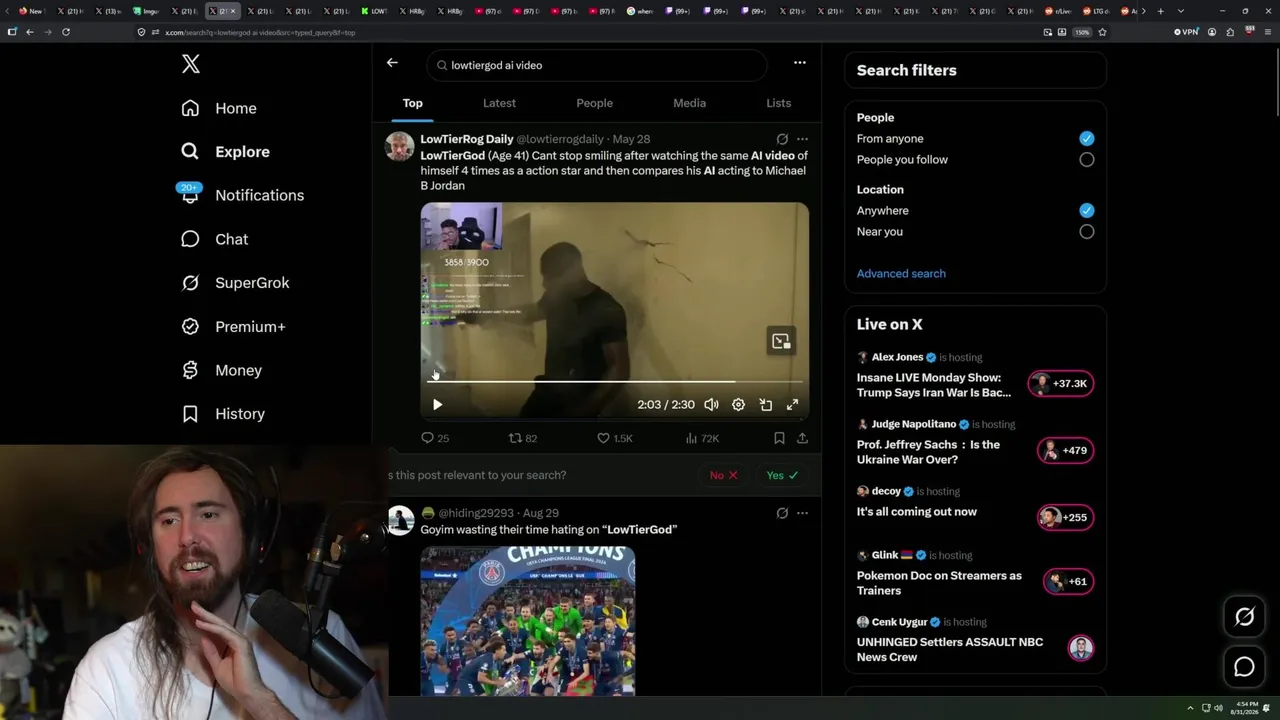Open the LowTierRog Daily profile name
This screenshot has width=1280, height=720.
[x=467, y=139]
